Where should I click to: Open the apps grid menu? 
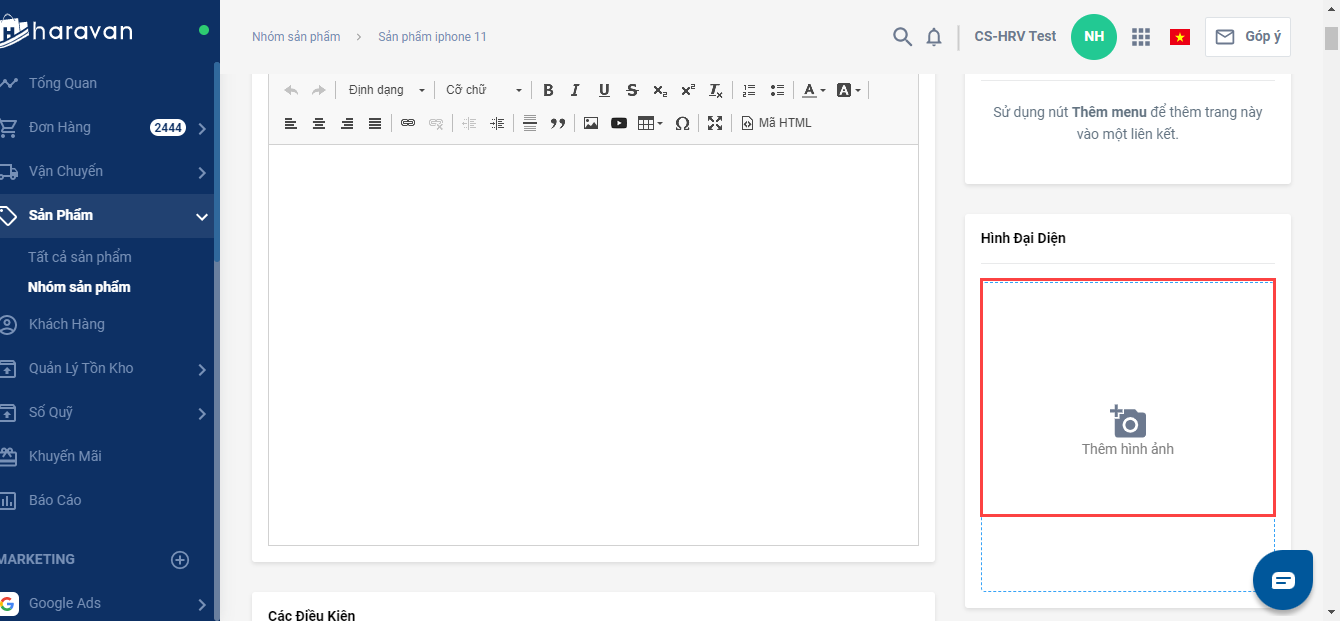click(1141, 37)
